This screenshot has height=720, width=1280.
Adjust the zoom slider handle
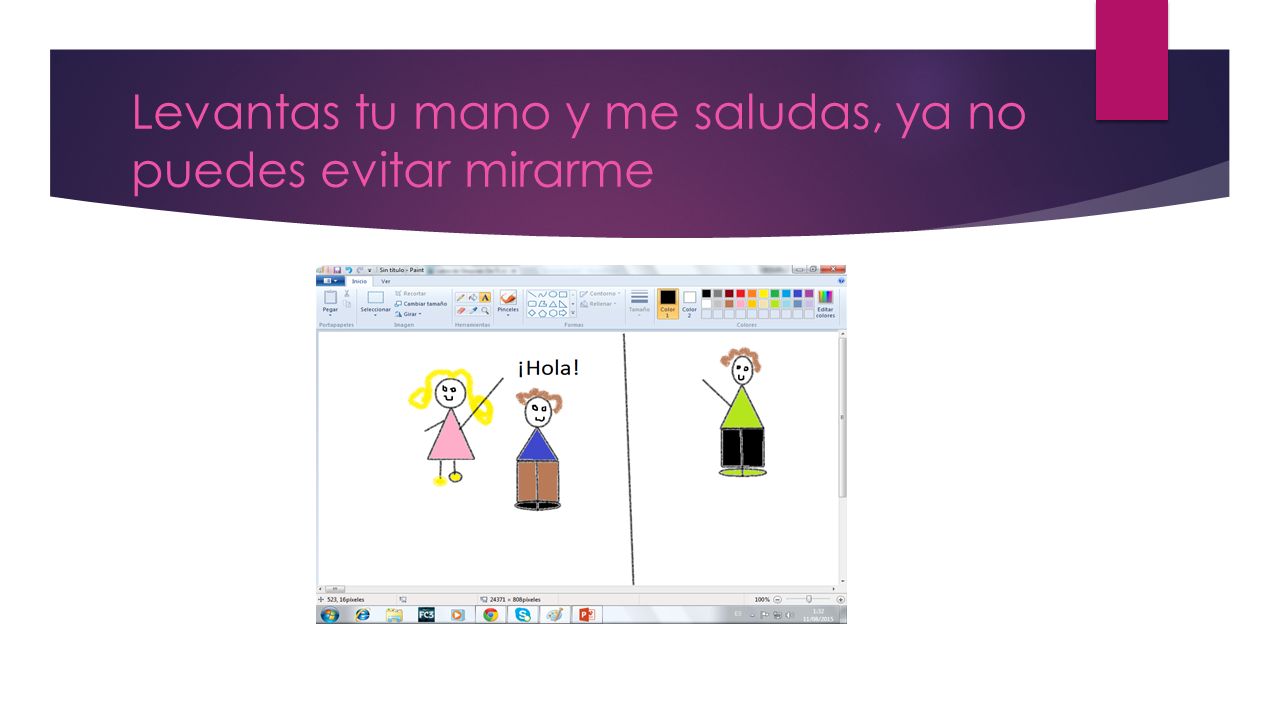click(809, 599)
